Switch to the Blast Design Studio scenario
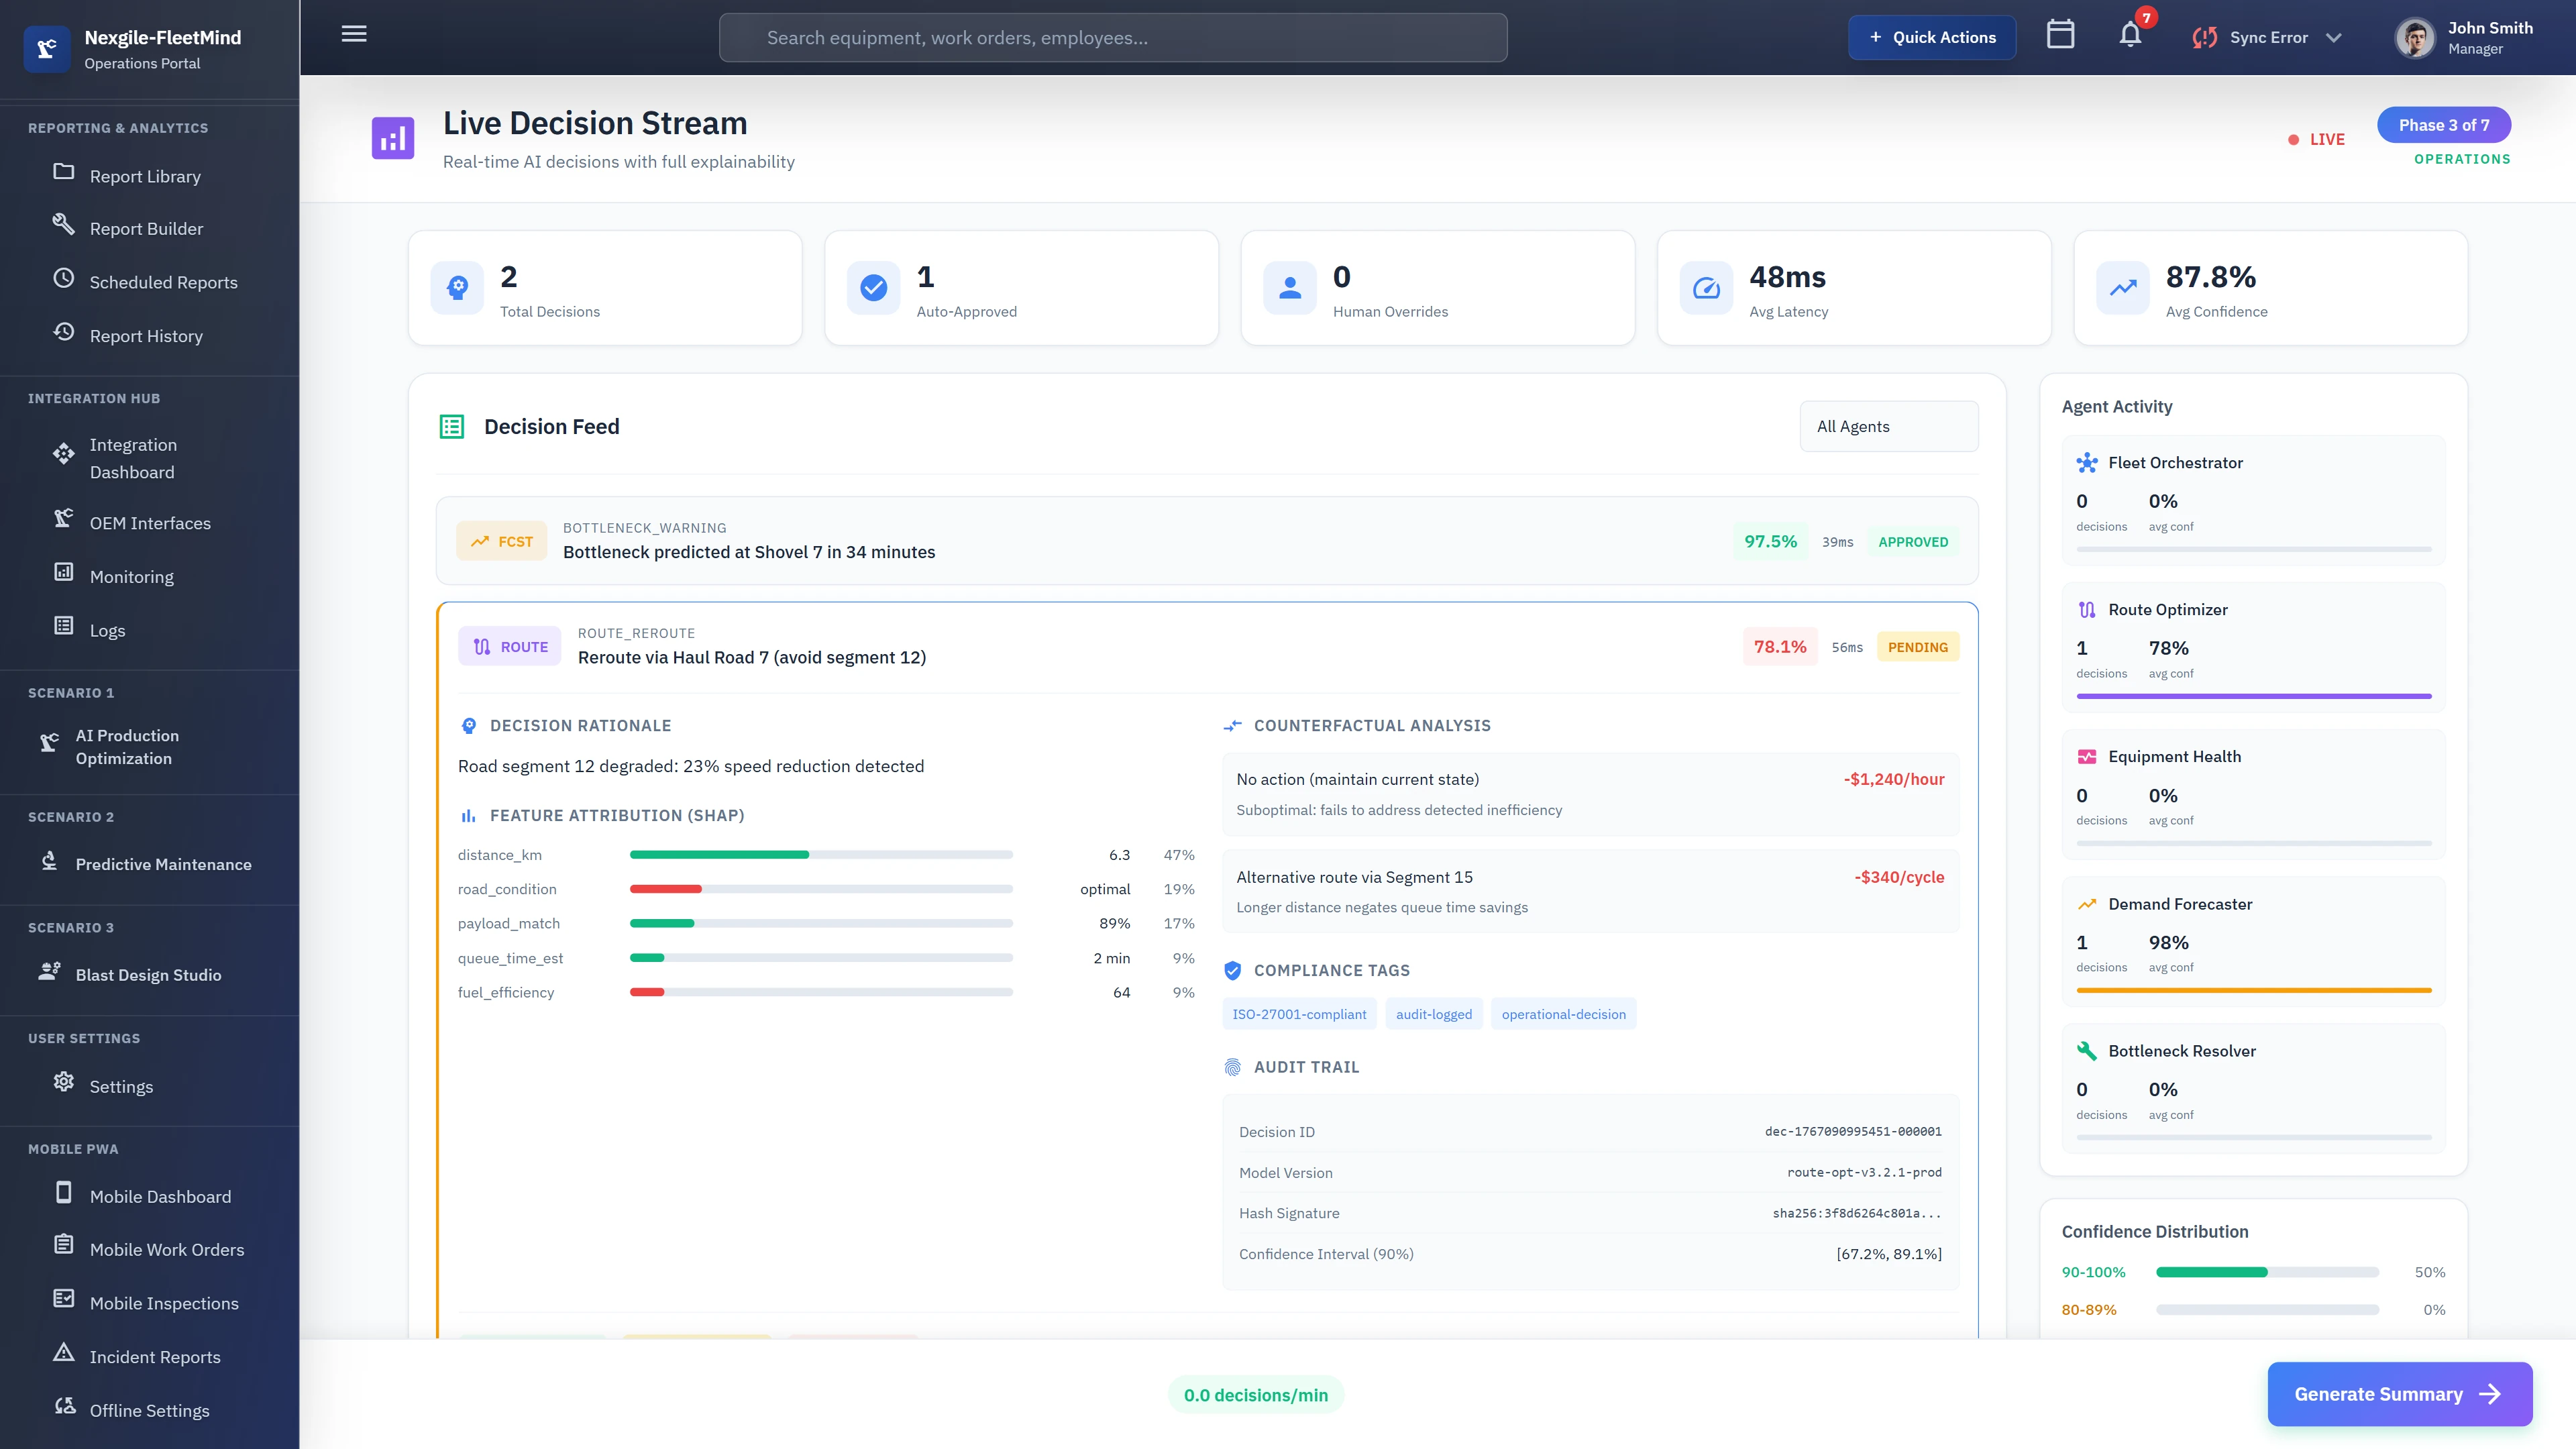The width and height of the screenshot is (2576, 1449). tap(150, 974)
